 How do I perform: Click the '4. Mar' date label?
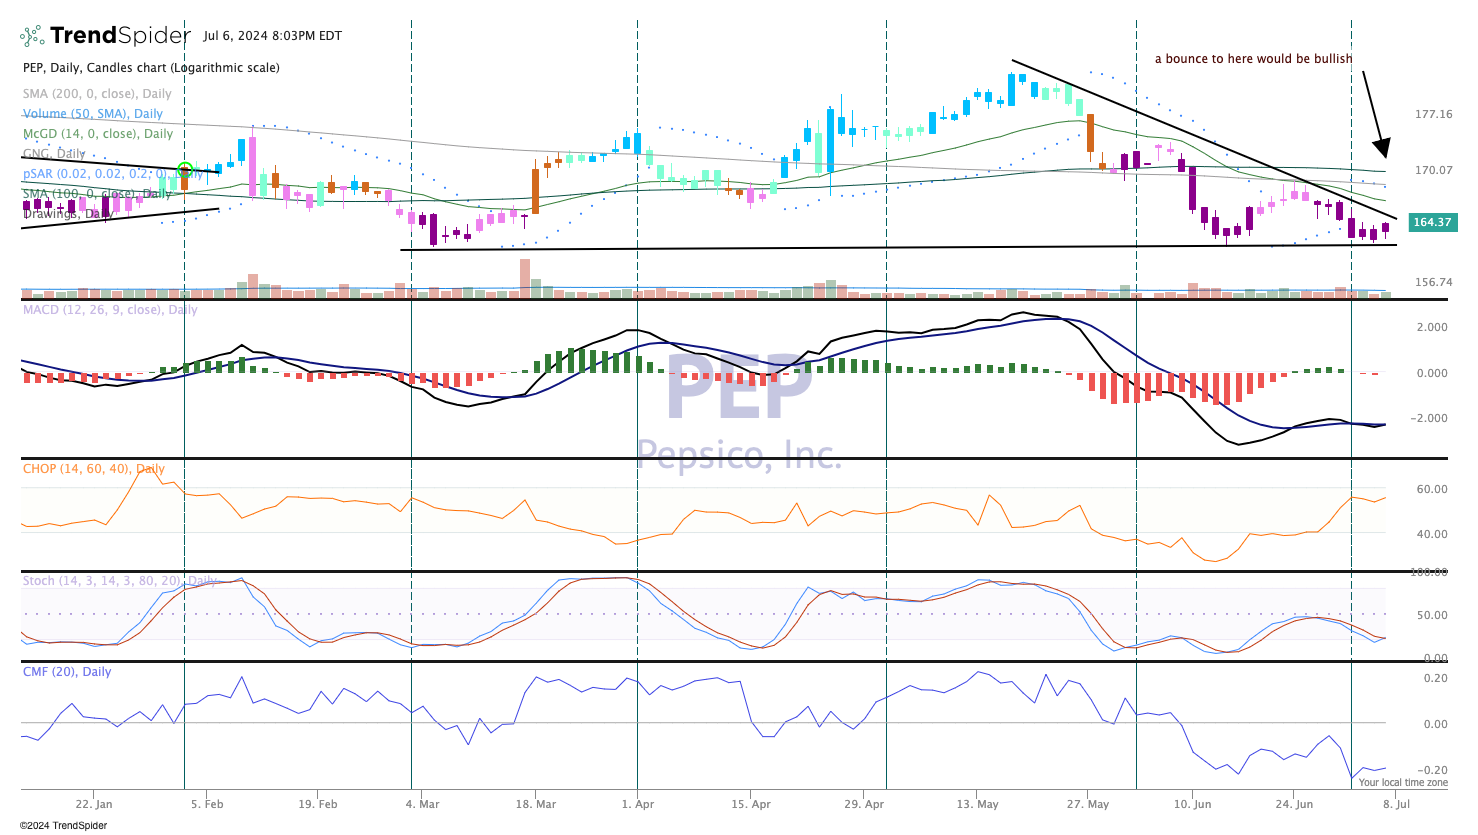click(x=422, y=804)
